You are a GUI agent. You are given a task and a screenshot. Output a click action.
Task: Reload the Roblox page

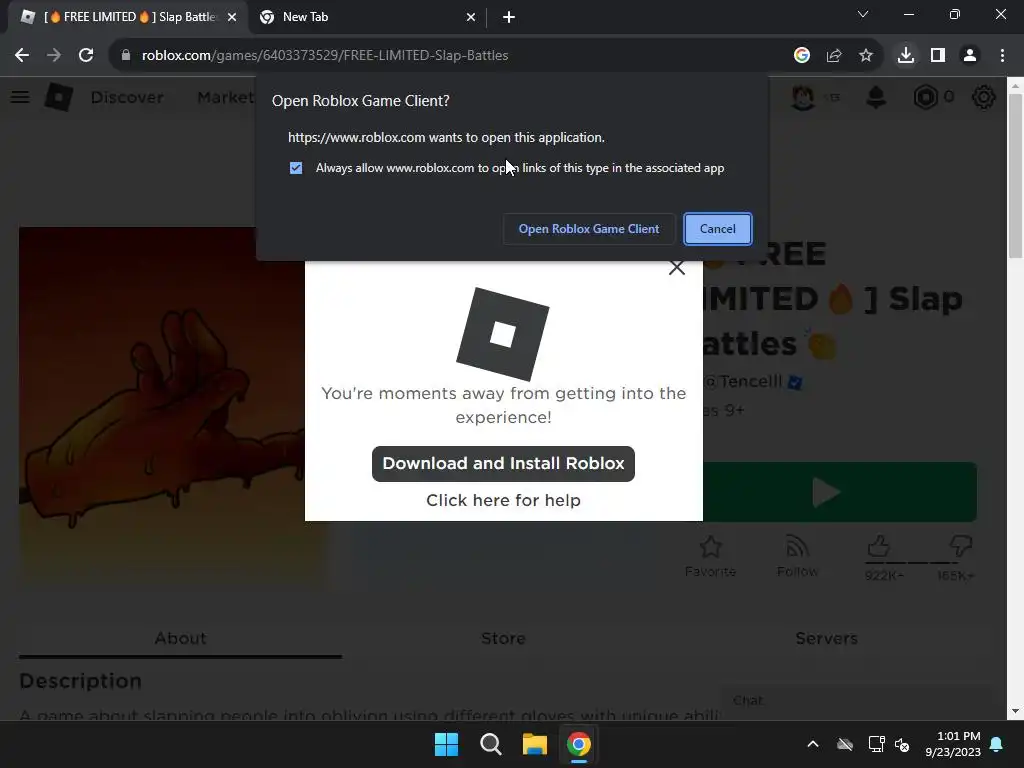[x=86, y=56]
